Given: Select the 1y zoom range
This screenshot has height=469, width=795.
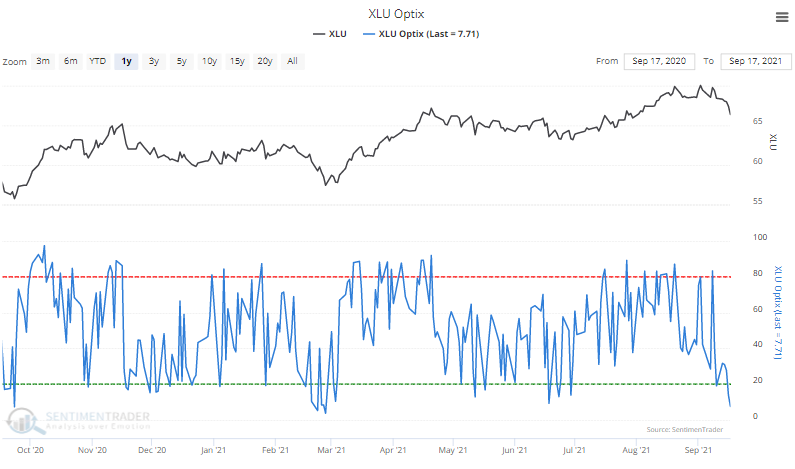Looking at the screenshot, I should coord(126,61).
